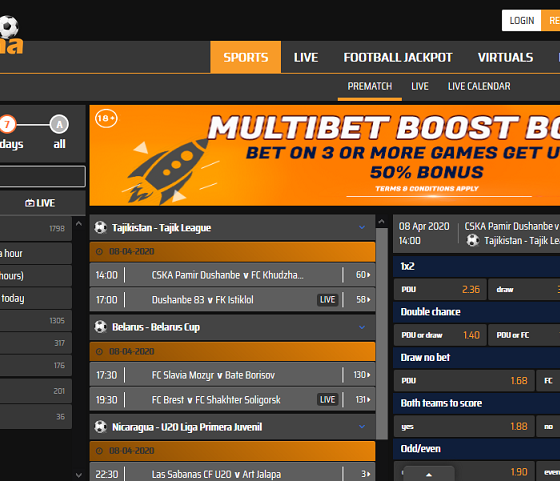Open the LIVE filter with TV icon in sidebar
The image size is (560, 481).
coord(40,203)
